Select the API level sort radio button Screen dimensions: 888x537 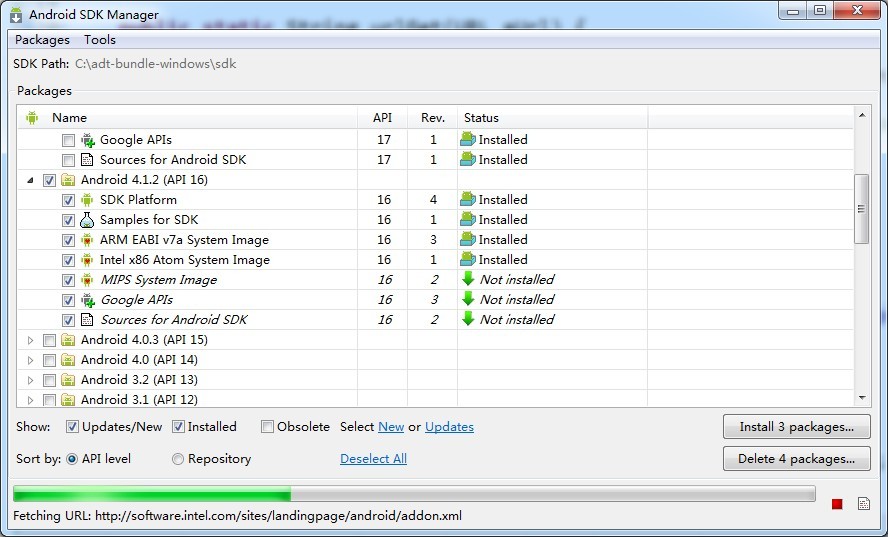pyautogui.click(x=72, y=459)
